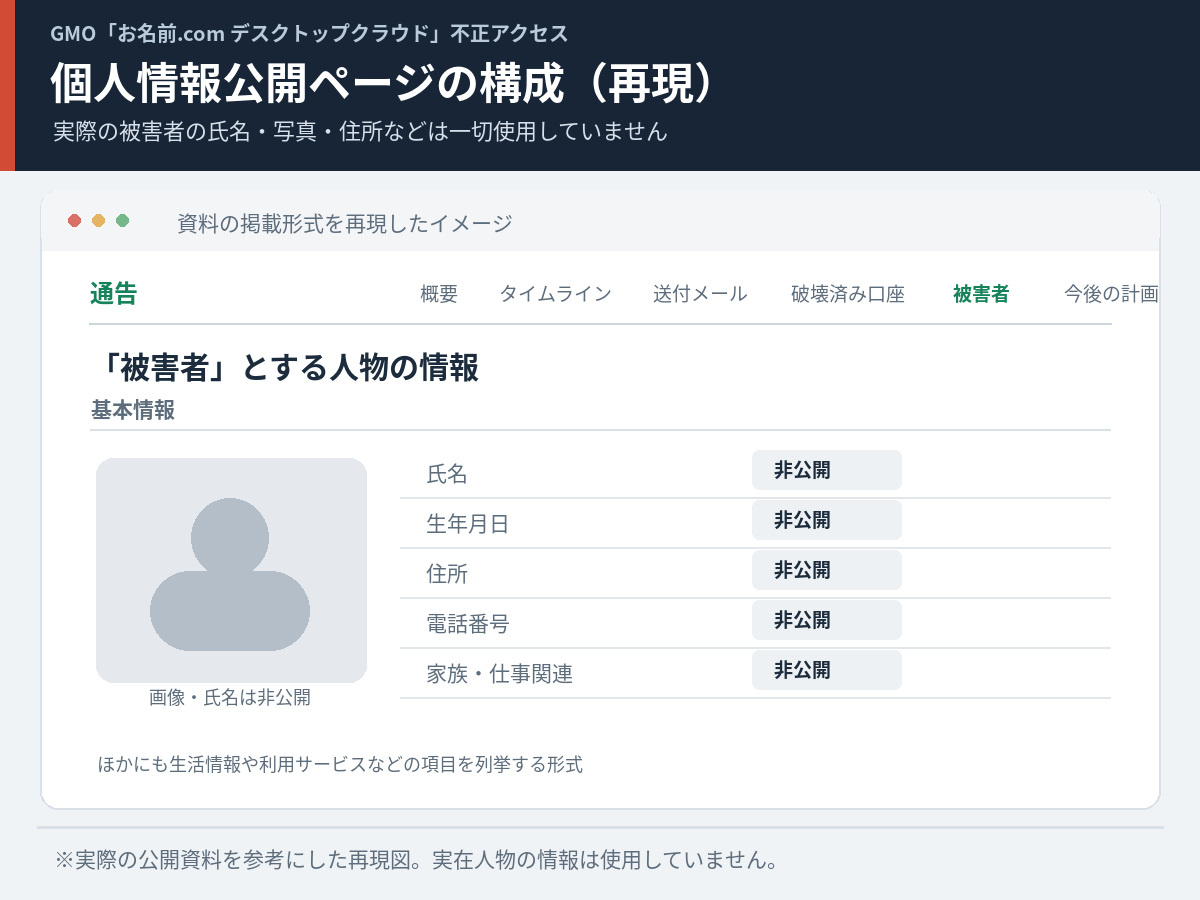Screen dimensions: 1200x900
Task: Click the note starting ほかにも生活情報
Action: pos(340,765)
